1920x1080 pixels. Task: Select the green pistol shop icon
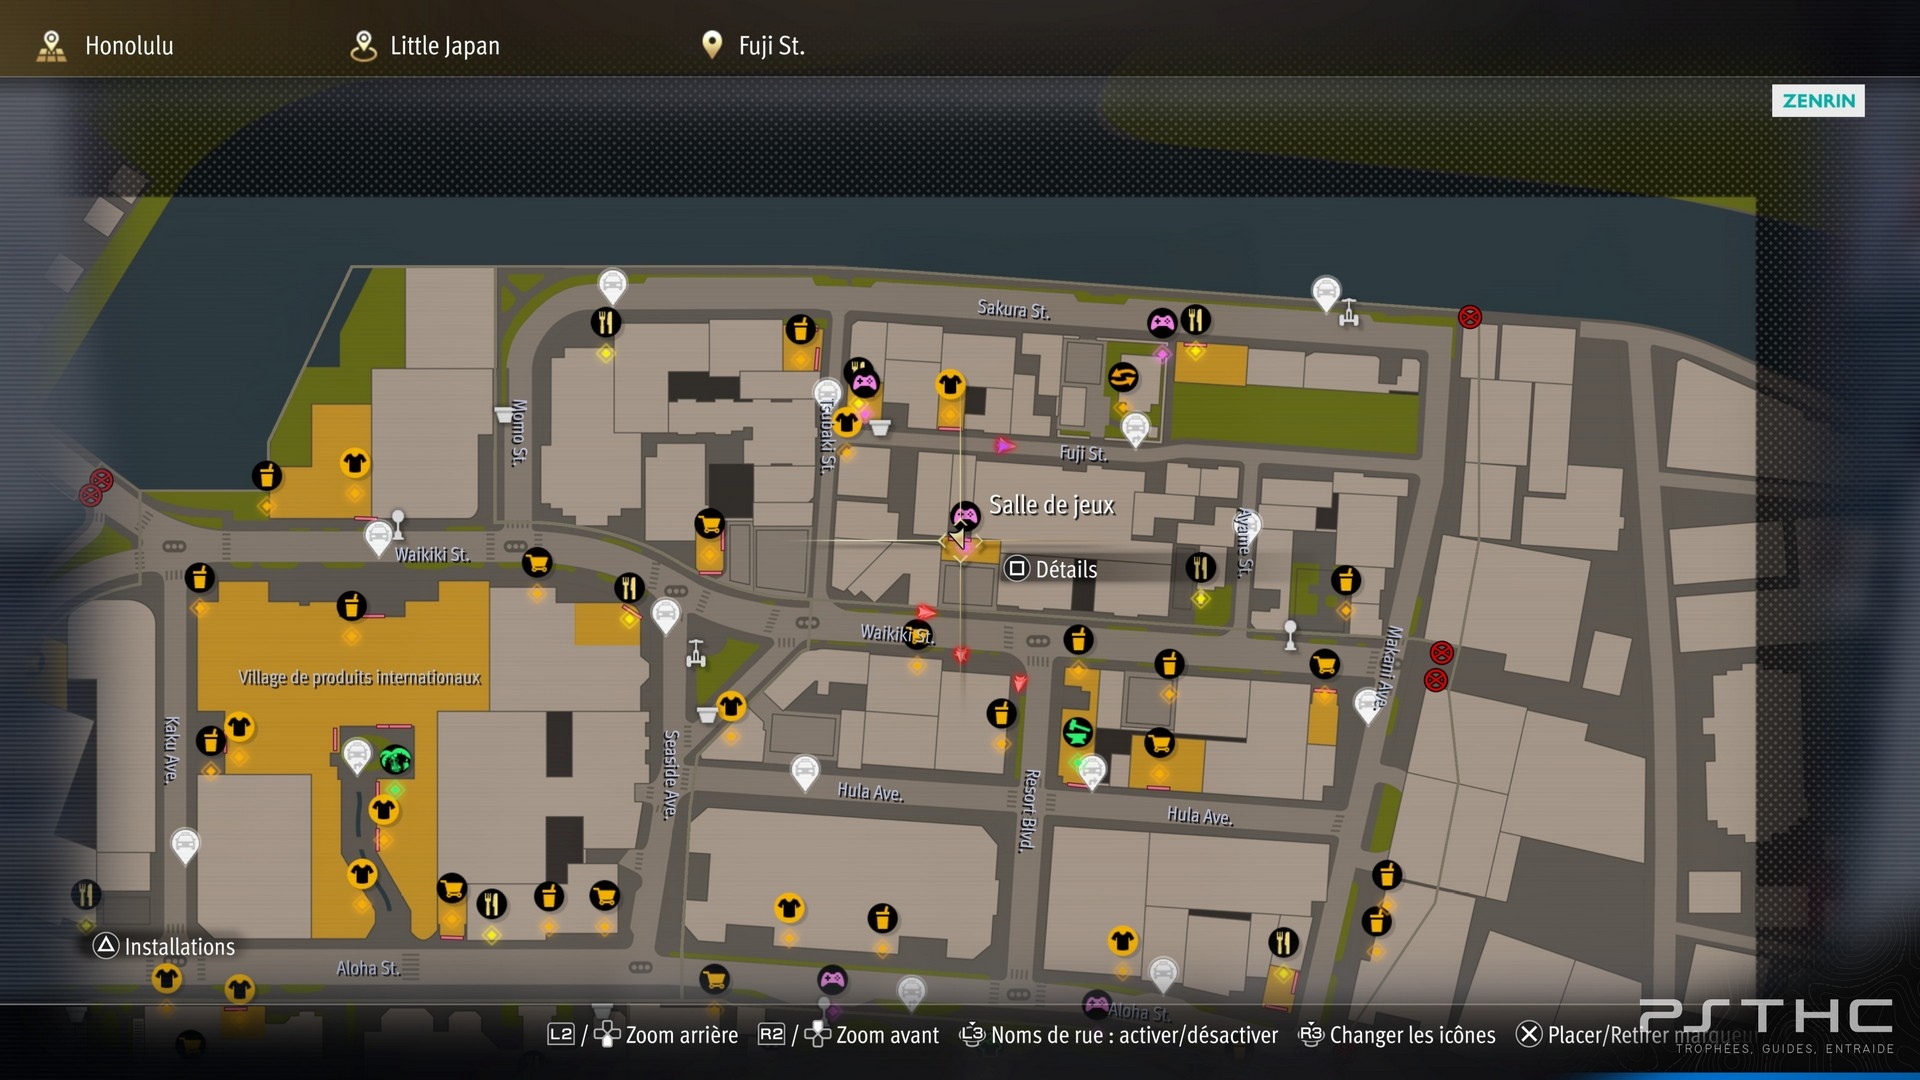click(x=1077, y=732)
